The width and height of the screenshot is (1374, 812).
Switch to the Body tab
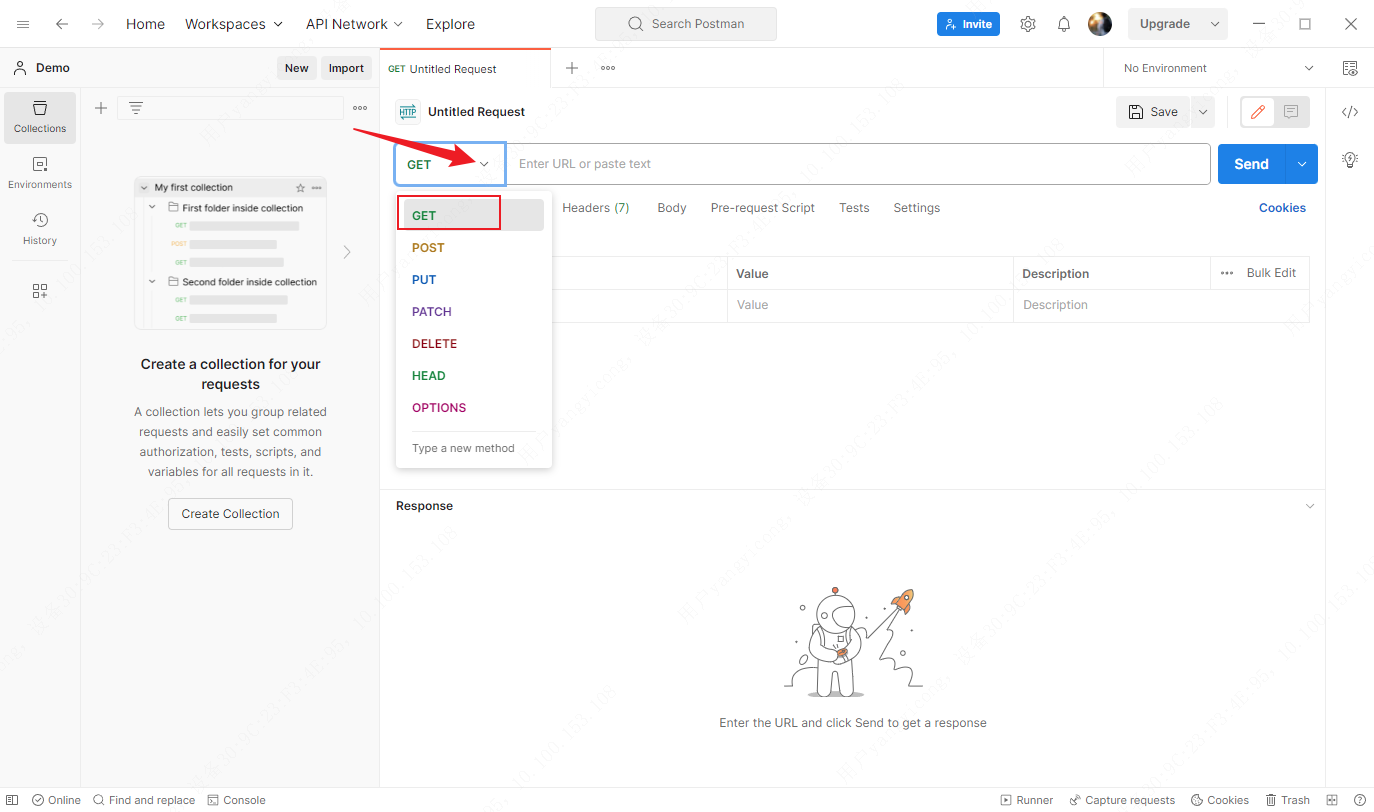click(x=672, y=208)
